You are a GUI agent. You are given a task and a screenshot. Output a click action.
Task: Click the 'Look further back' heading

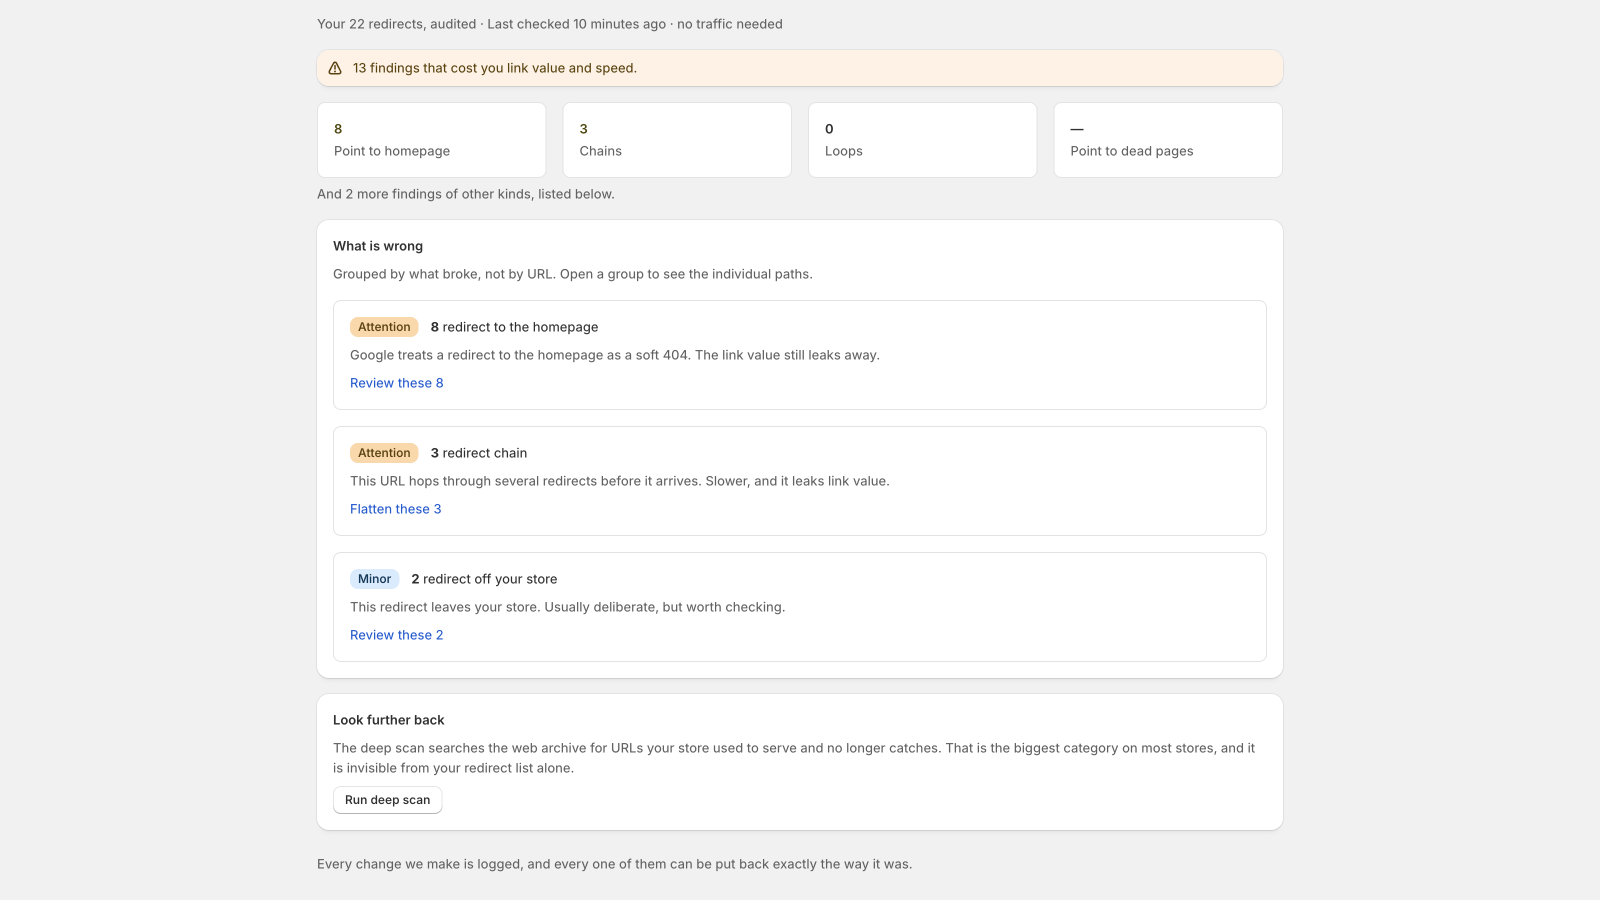click(388, 720)
